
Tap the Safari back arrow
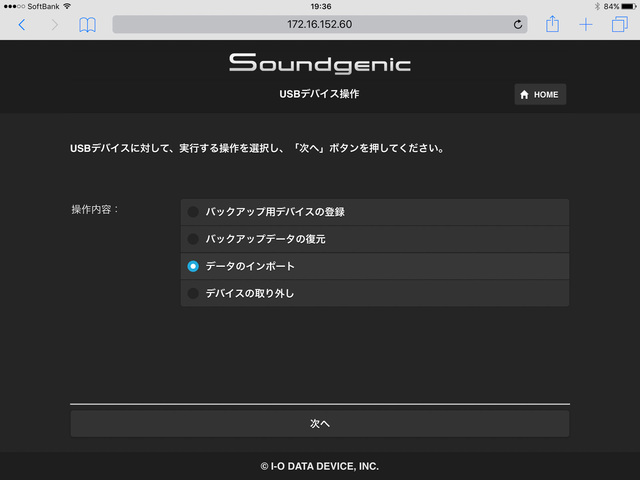[22, 25]
